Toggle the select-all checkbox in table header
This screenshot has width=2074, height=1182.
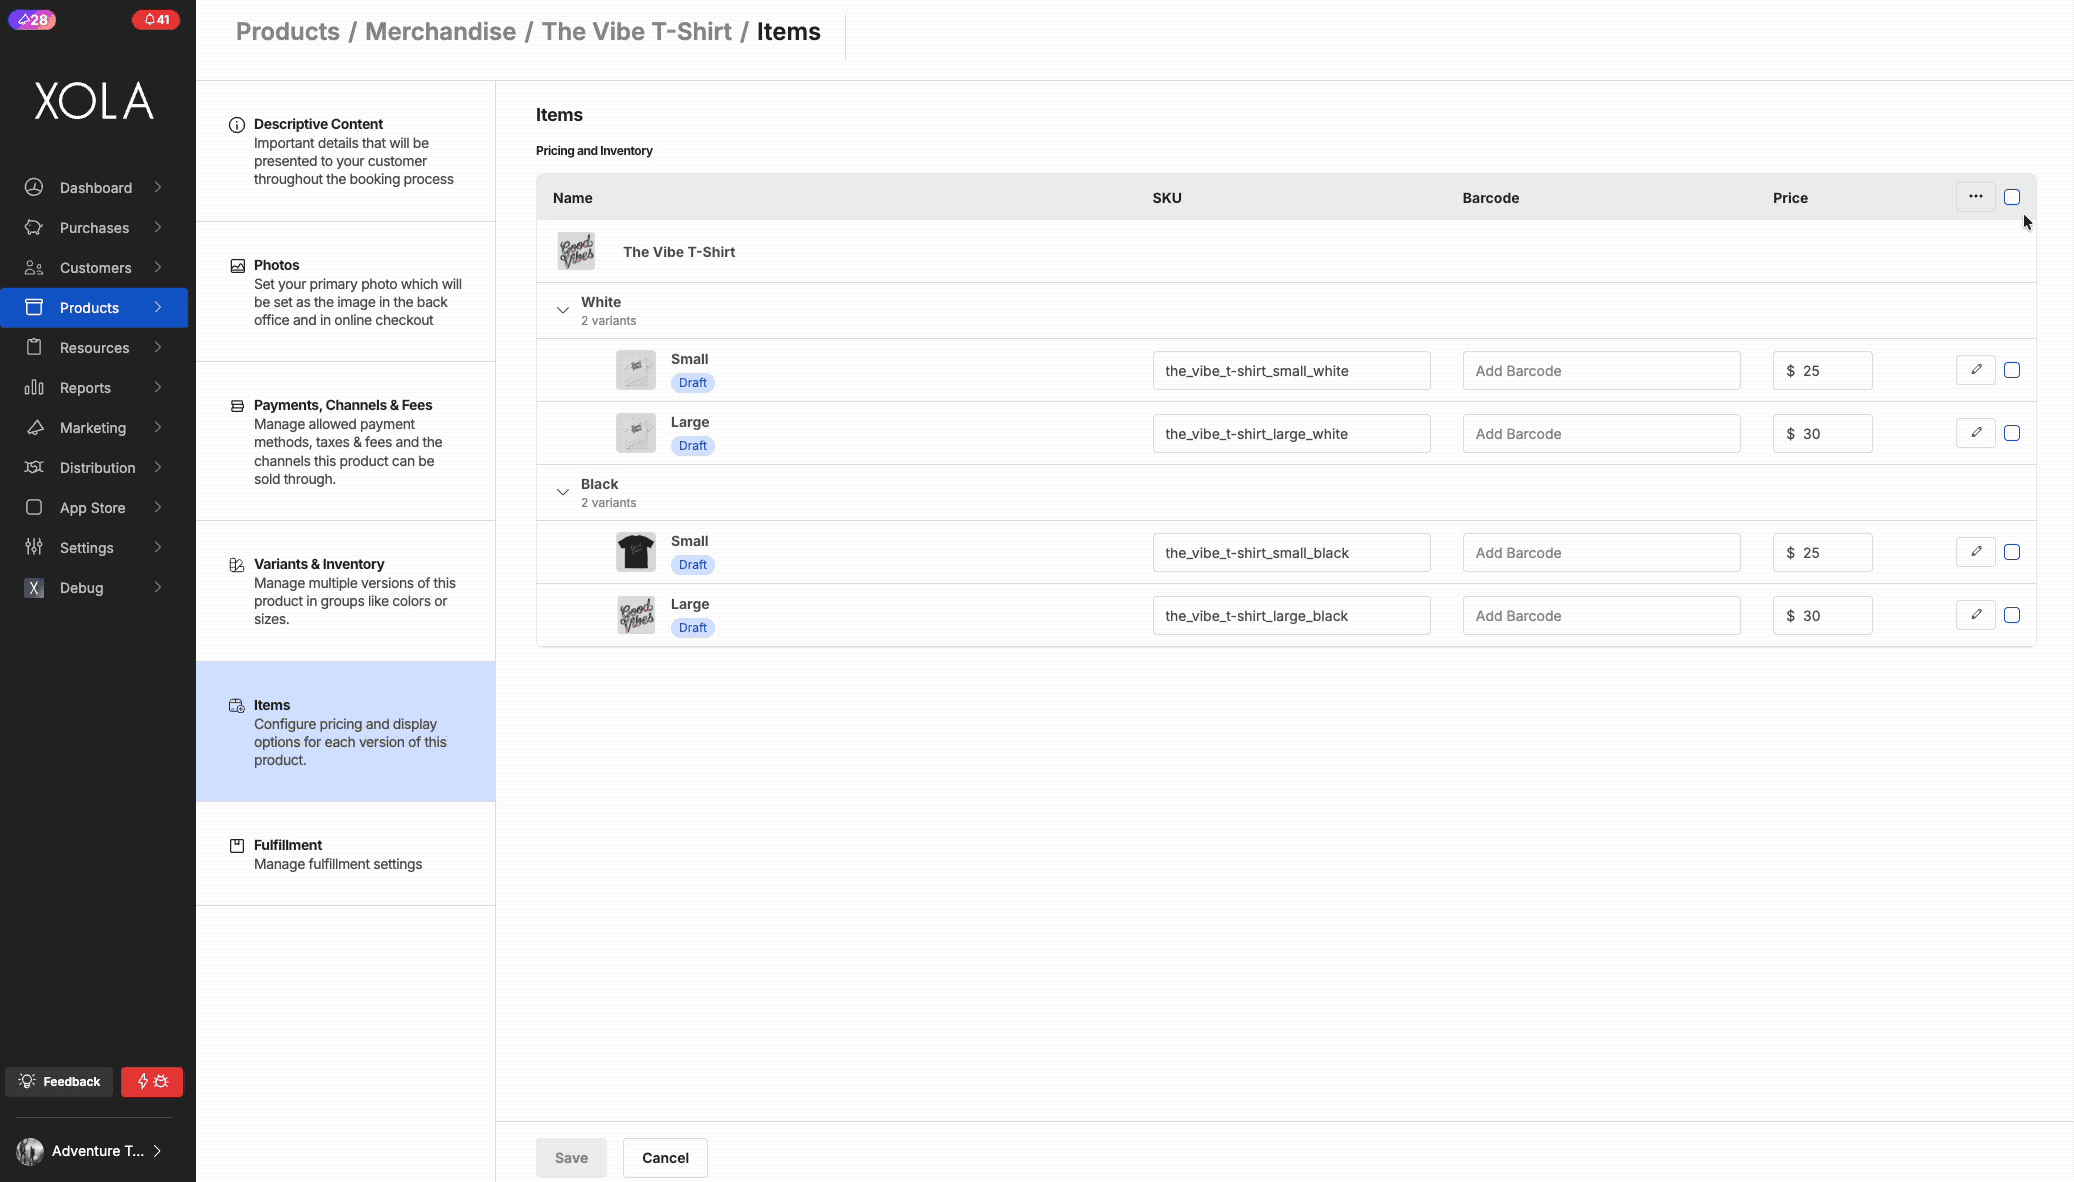(2012, 197)
